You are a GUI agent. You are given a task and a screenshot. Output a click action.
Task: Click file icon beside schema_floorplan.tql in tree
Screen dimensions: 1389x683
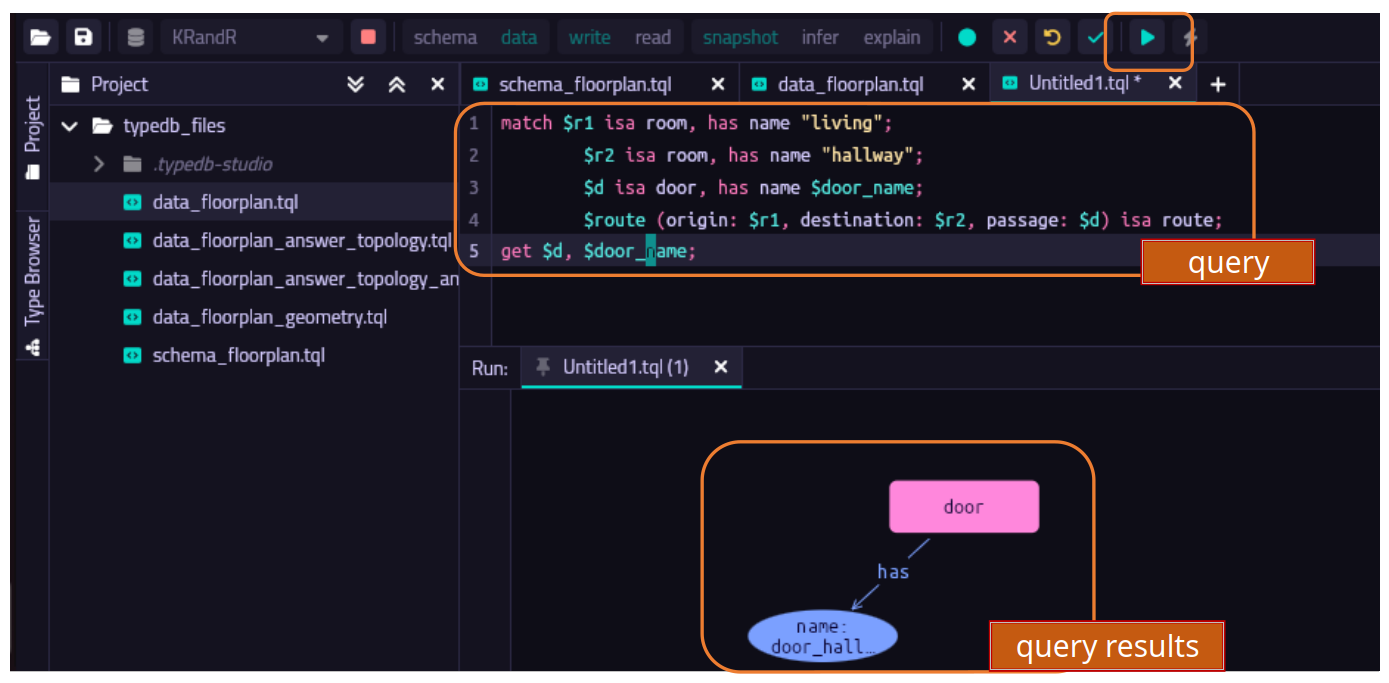[132, 355]
